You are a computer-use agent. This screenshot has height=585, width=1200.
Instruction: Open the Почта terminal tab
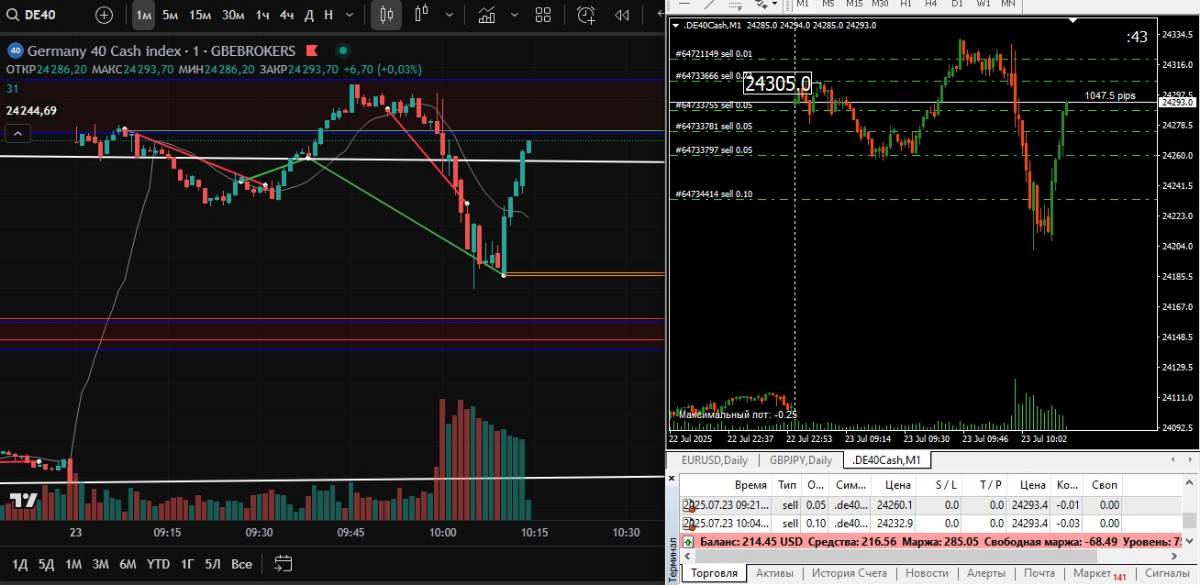(1040, 574)
